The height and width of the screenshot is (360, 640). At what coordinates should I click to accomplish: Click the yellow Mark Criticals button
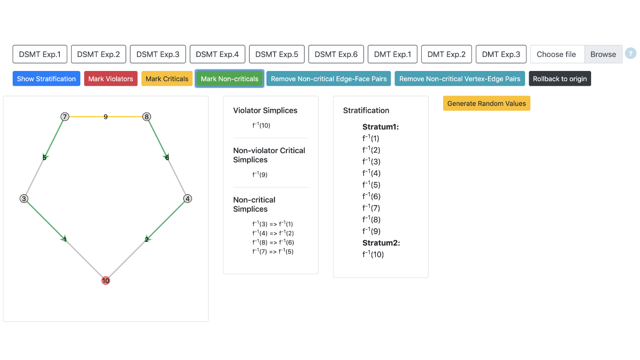click(x=167, y=79)
